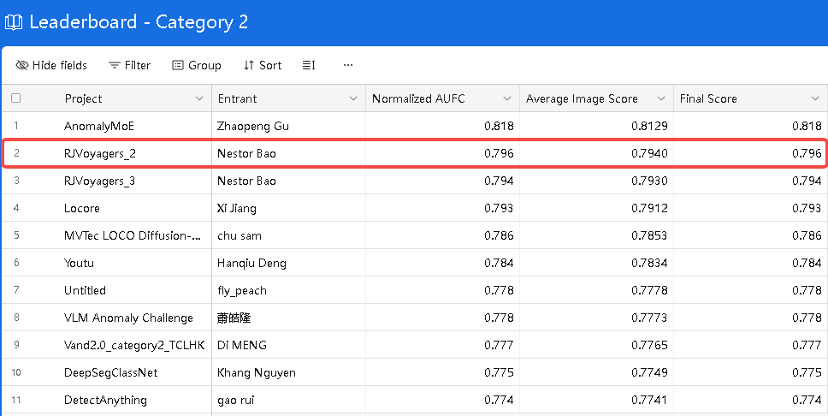Click the Zhaopeng Gu entrant cell

pyautogui.click(x=288, y=126)
